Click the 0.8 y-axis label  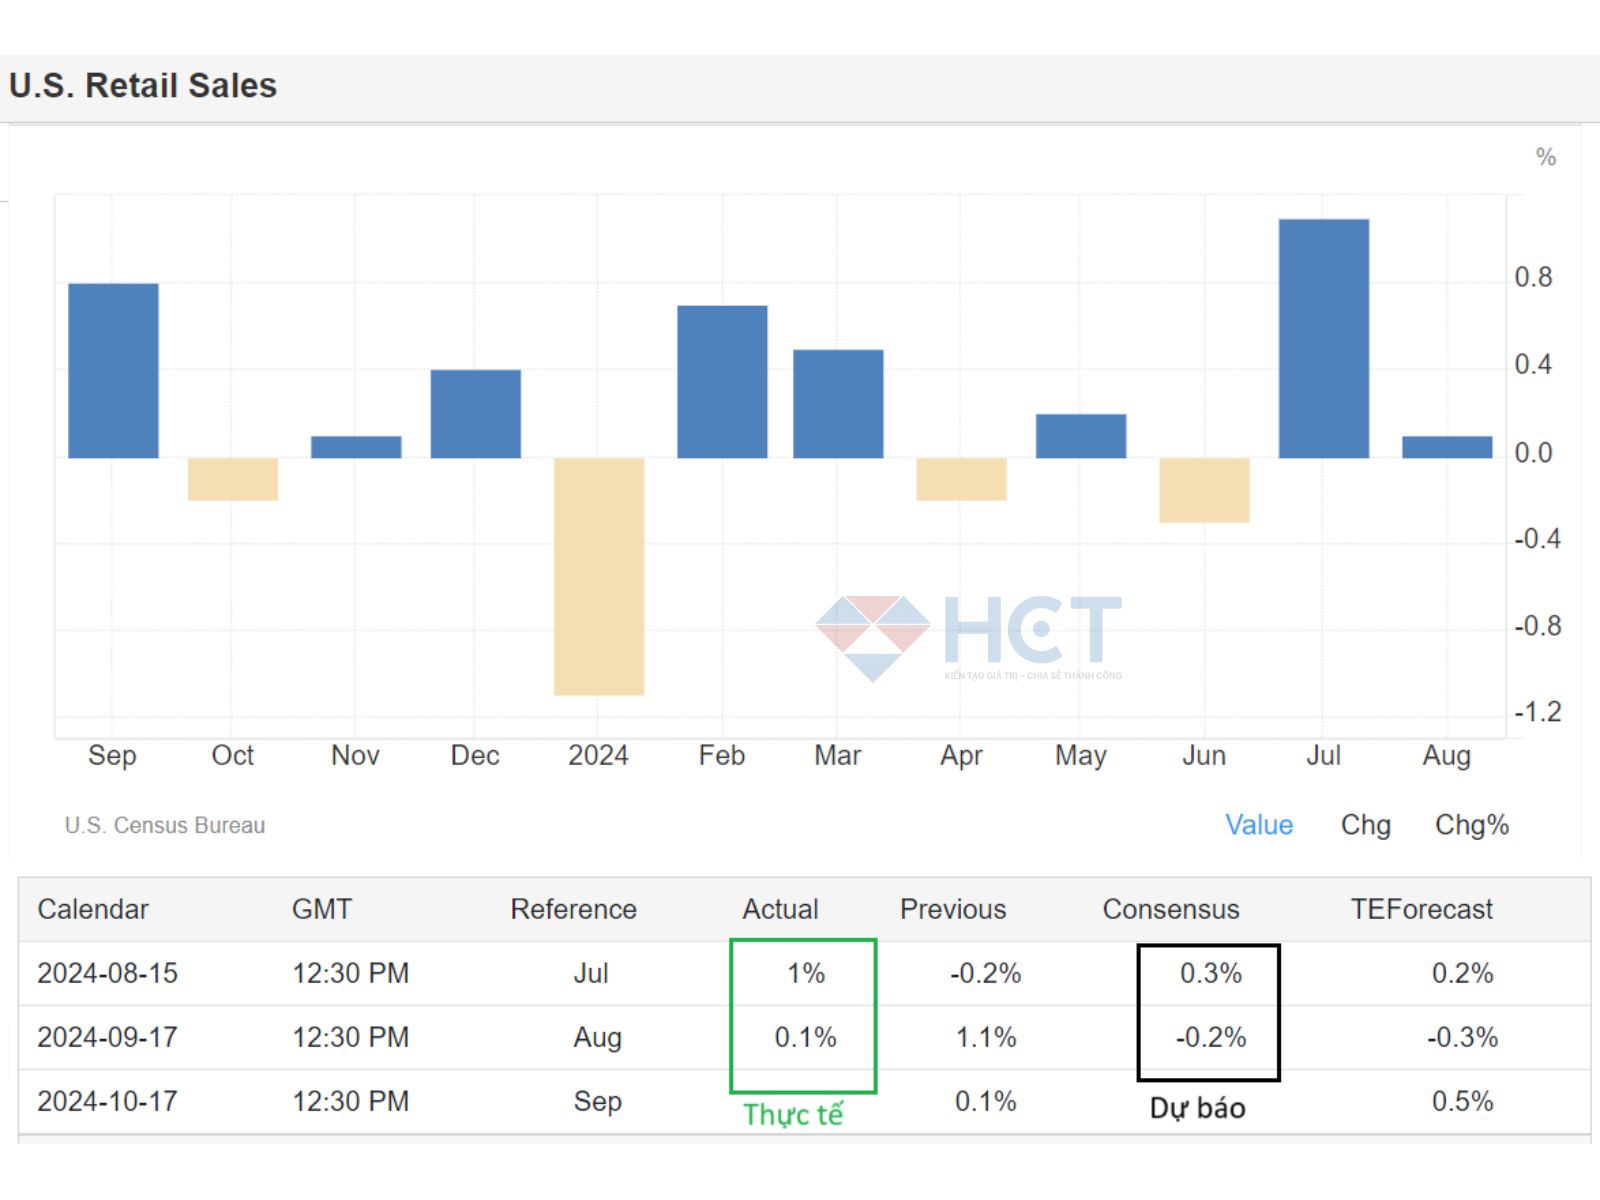(x=1533, y=277)
